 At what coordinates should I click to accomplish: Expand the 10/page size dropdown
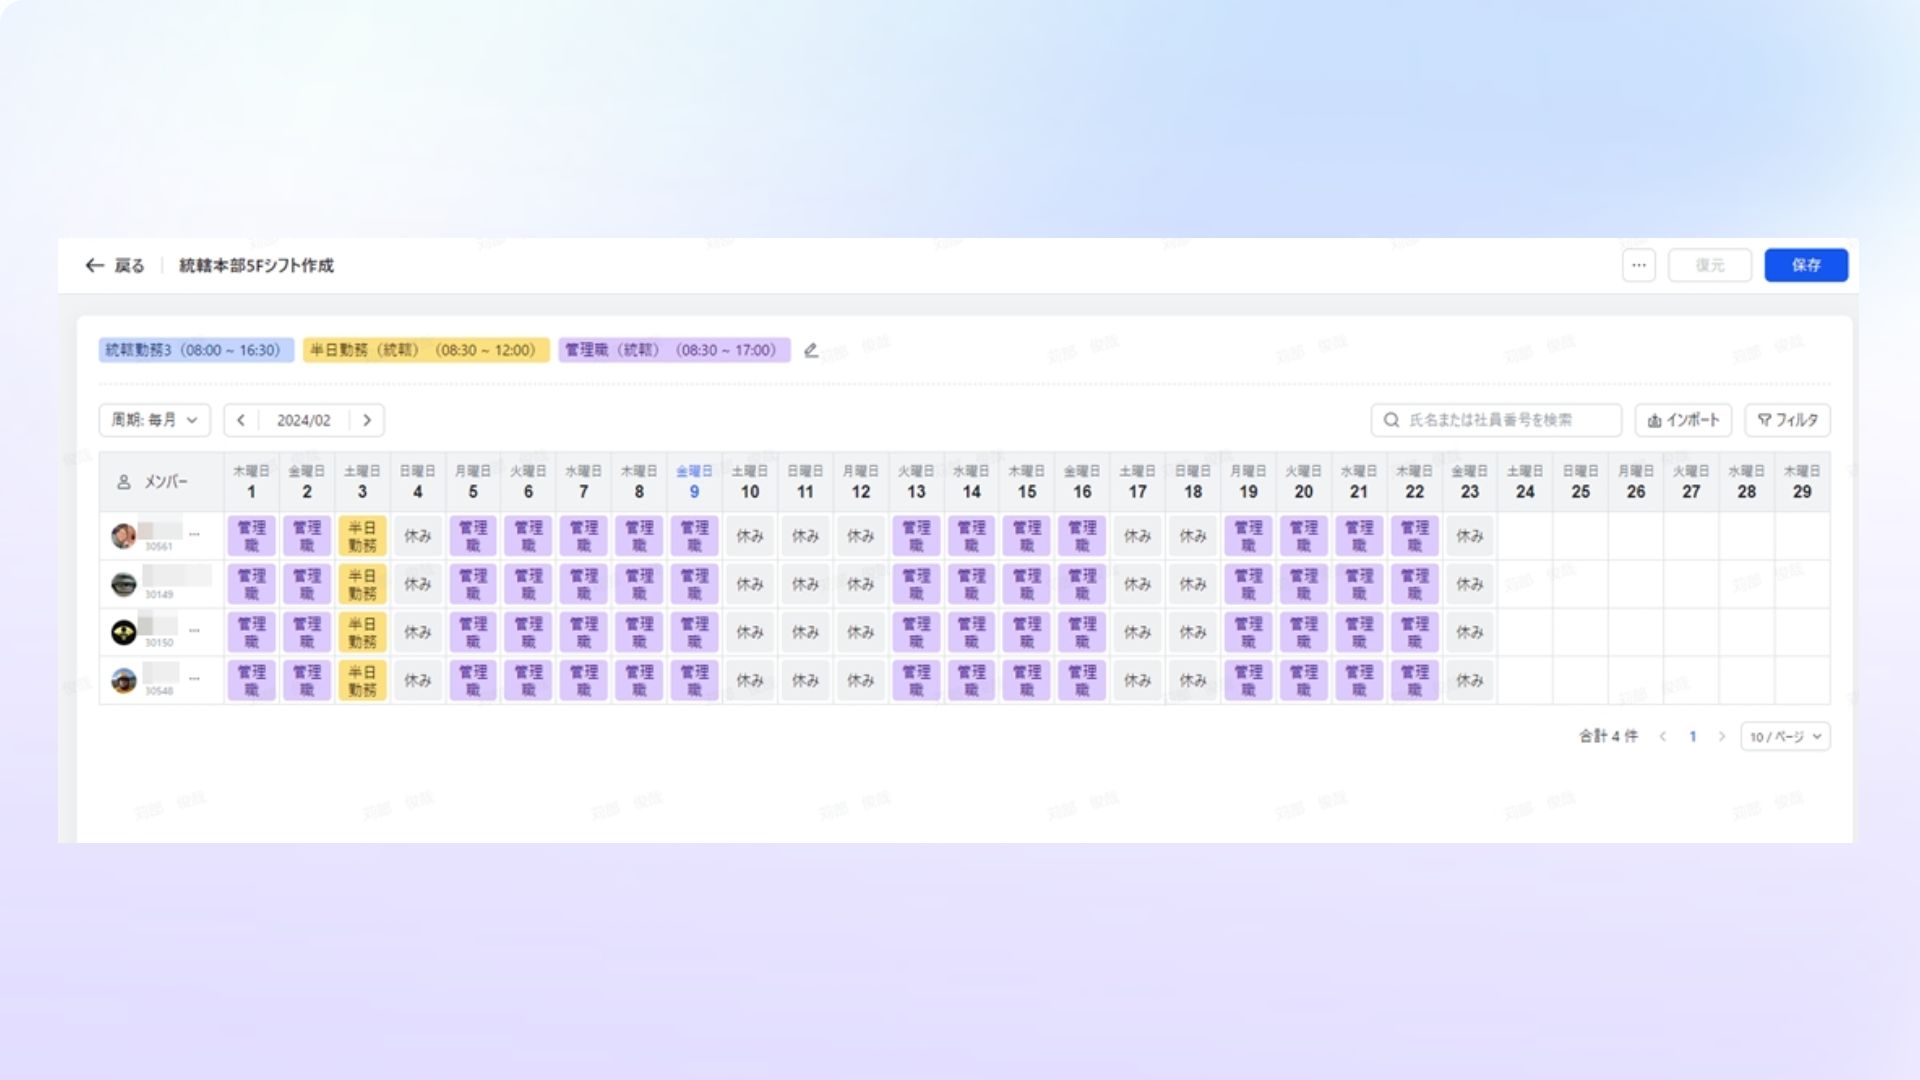coord(1785,737)
